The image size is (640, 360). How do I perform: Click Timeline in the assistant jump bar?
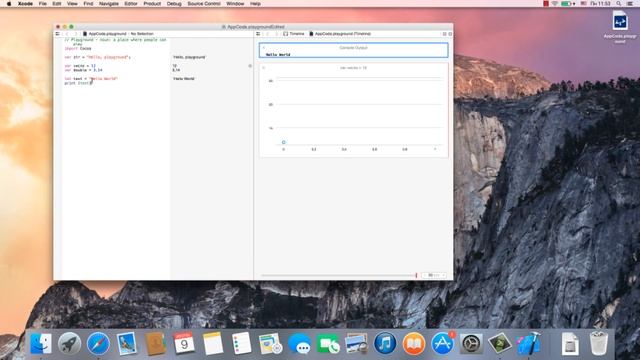[294, 34]
